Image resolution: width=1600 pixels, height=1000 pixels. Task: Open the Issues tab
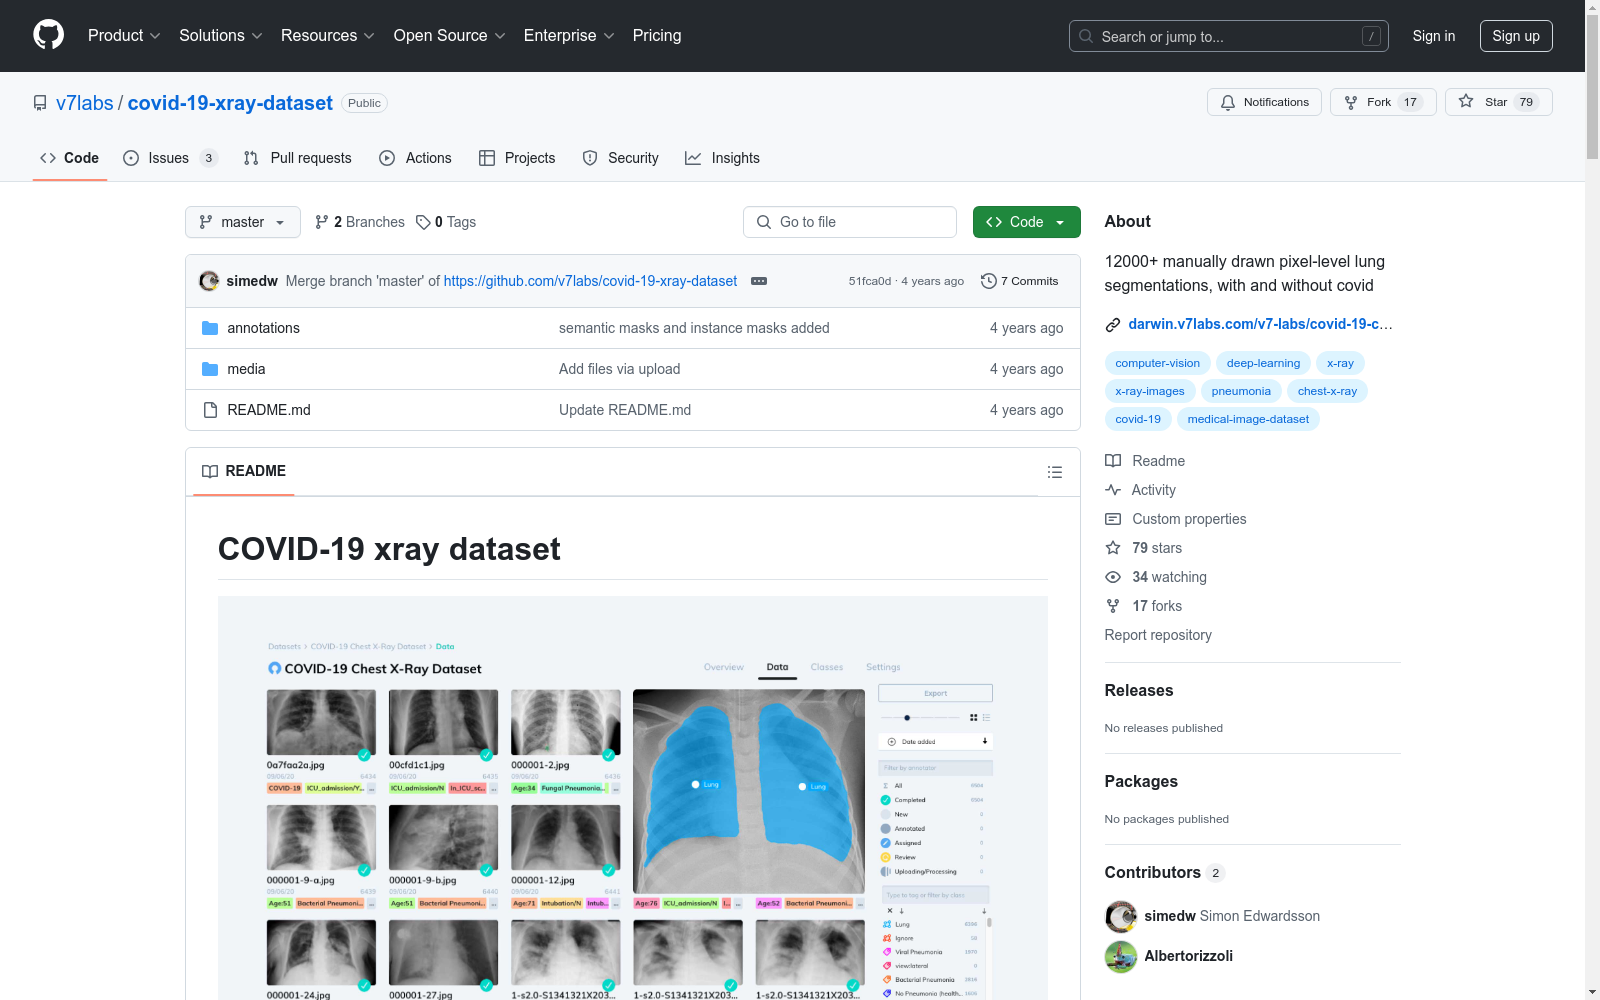[x=170, y=158]
